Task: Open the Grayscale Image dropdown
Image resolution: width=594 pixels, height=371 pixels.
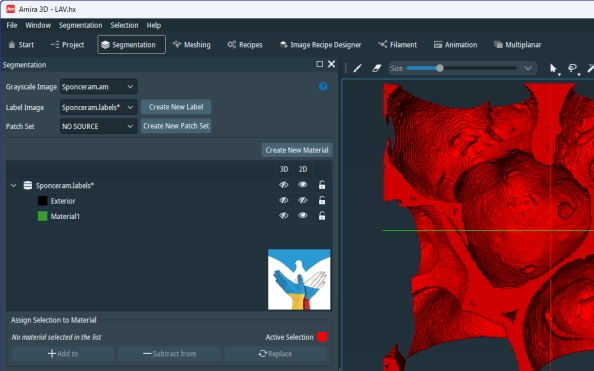Action: (x=98, y=87)
